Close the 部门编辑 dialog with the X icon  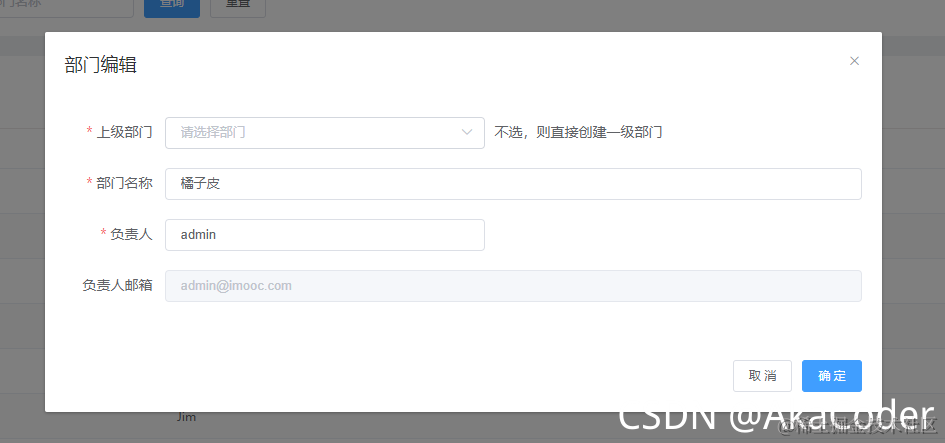point(854,61)
